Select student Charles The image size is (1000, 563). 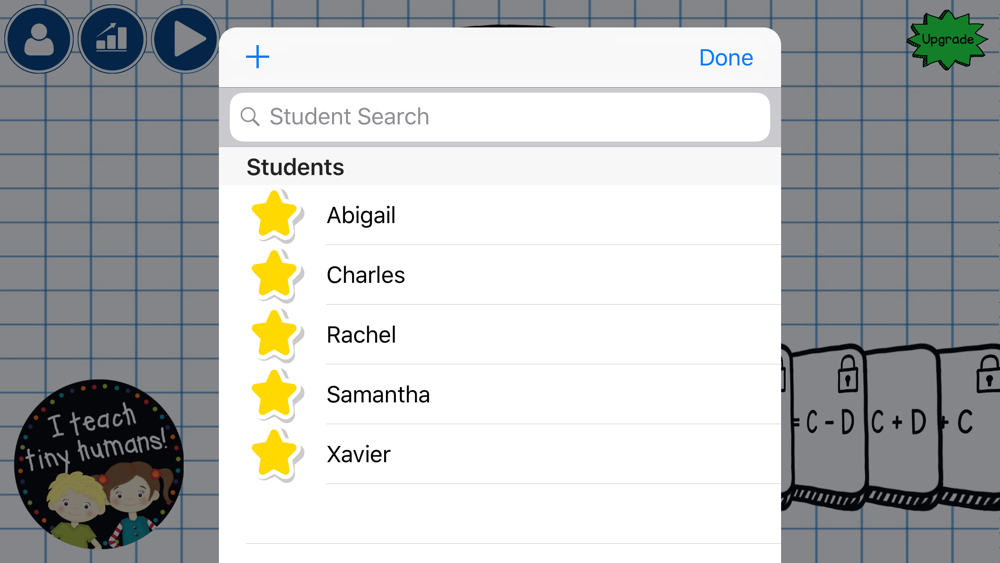500,275
